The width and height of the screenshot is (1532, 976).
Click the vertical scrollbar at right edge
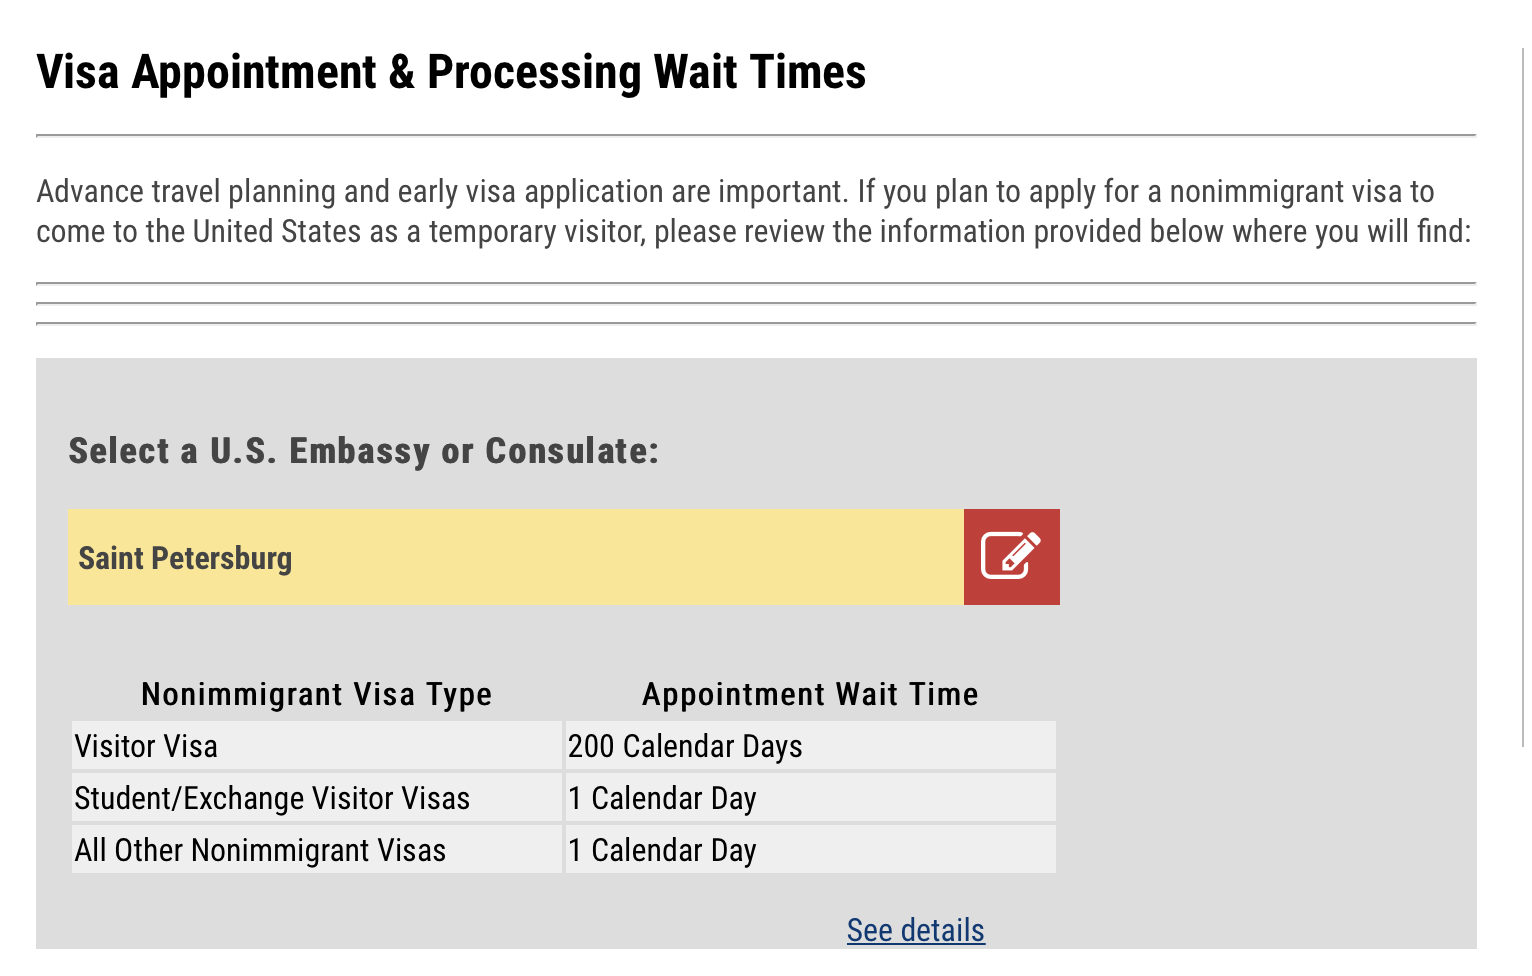(1523, 400)
